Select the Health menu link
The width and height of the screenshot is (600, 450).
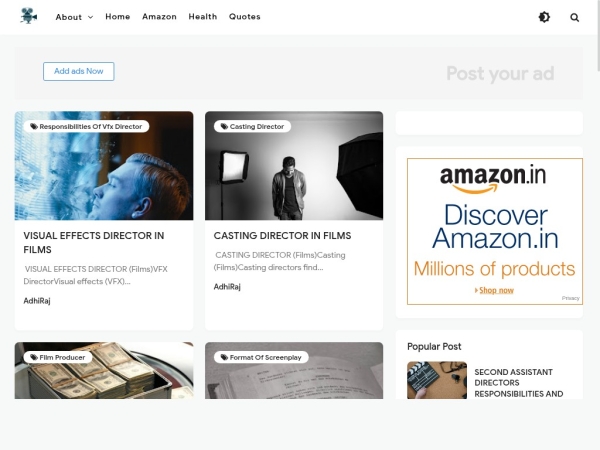(x=202, y=17)
